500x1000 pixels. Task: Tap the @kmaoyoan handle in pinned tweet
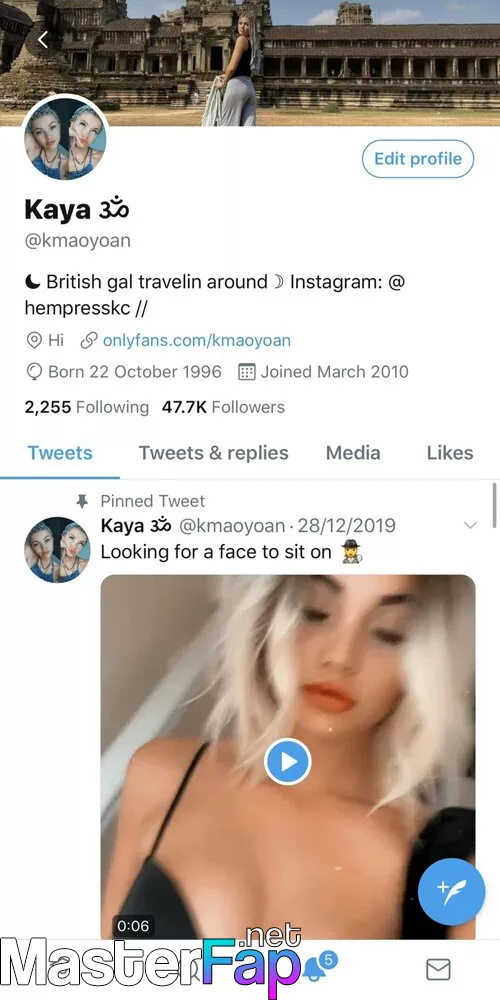[232, 526]
